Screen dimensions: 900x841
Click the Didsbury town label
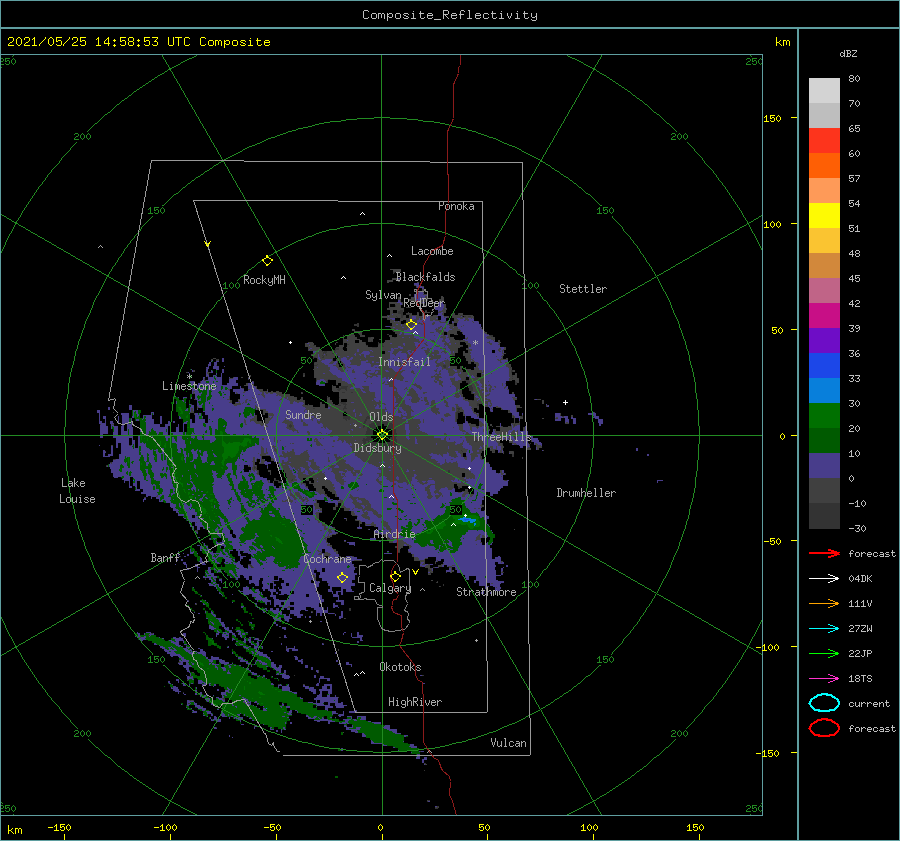(x=377, y=448)
